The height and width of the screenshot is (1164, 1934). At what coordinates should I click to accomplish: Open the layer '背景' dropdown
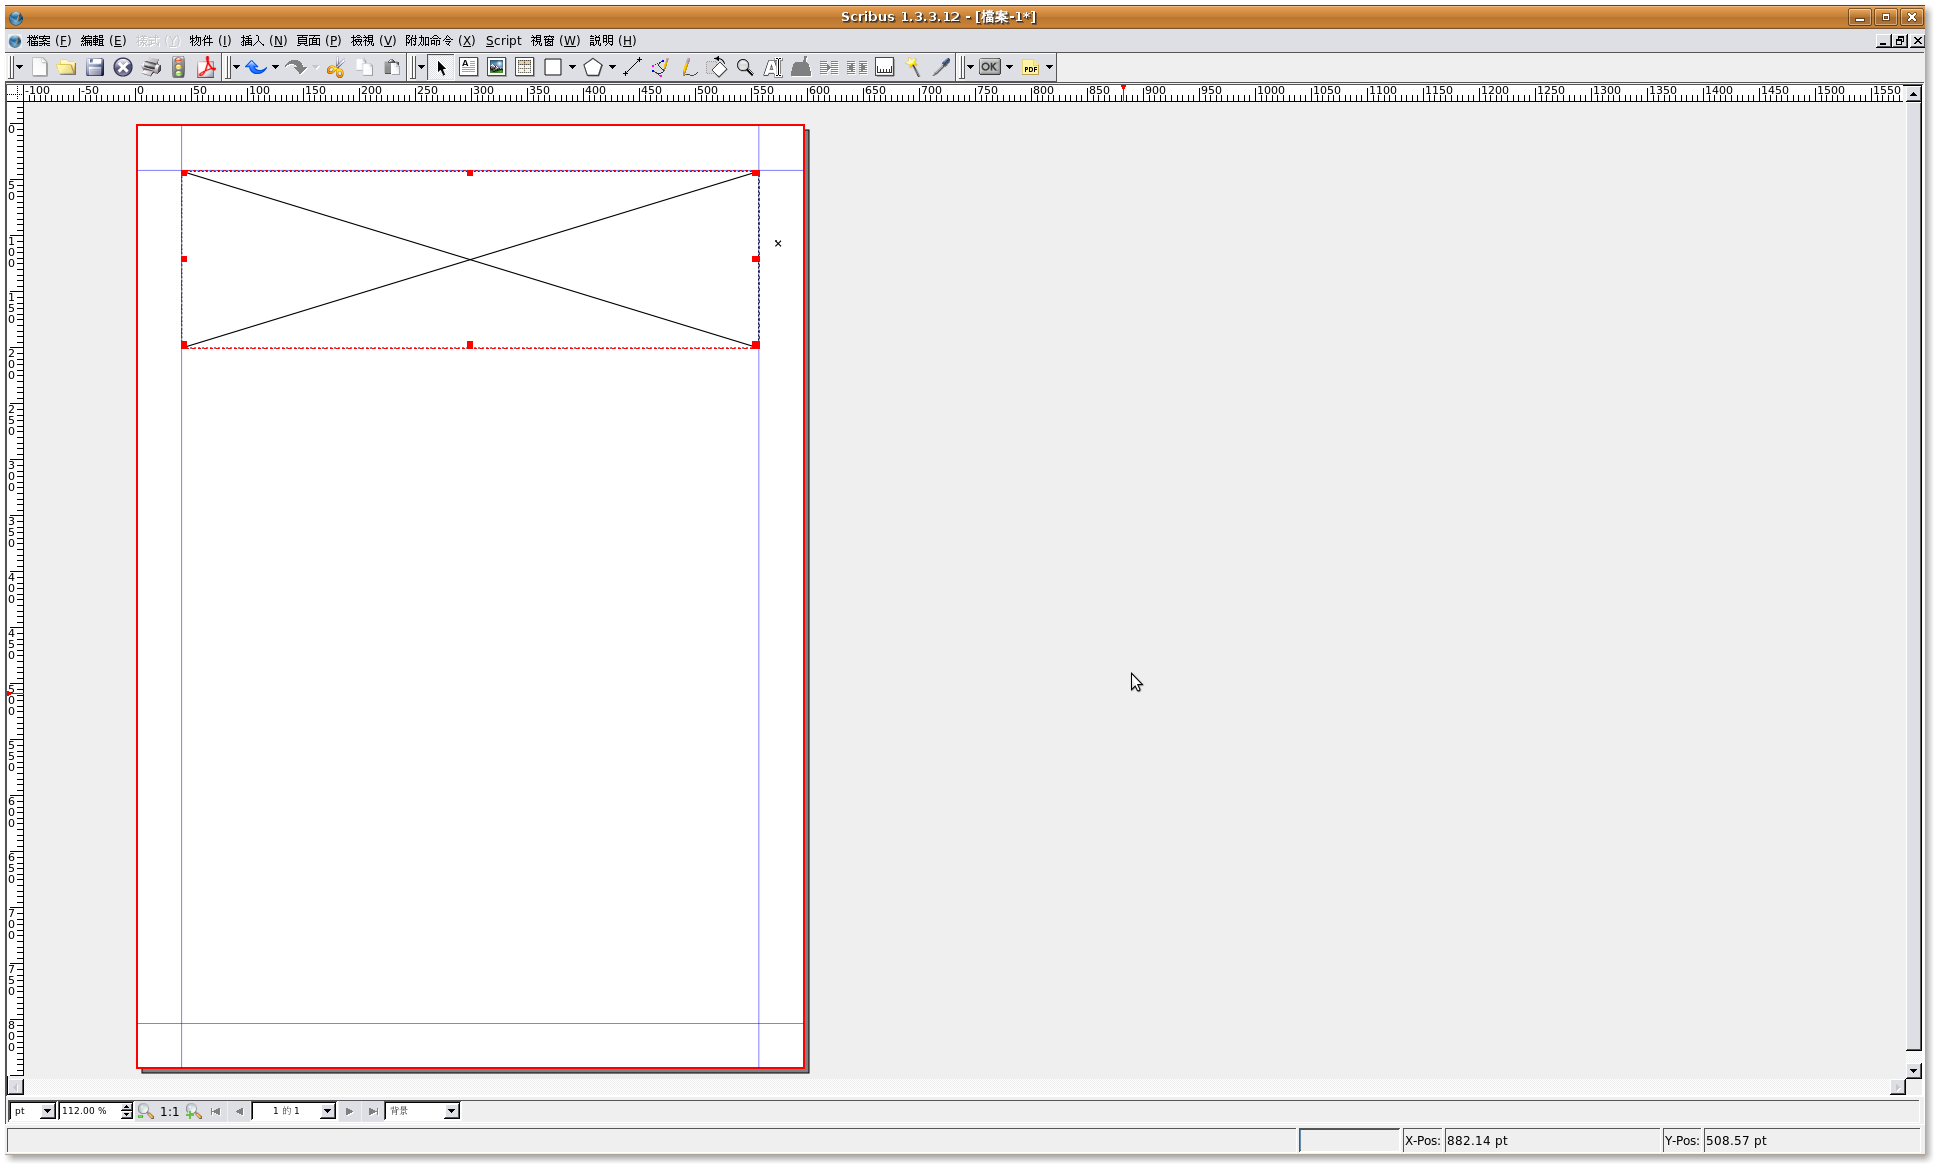(451, 1111)
